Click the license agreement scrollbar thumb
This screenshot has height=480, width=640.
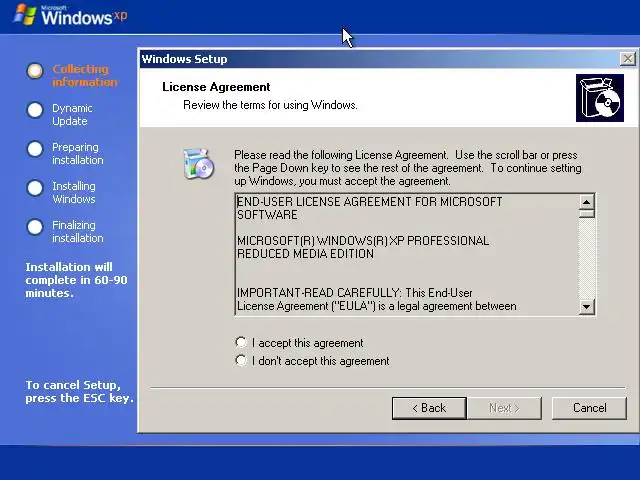pyautogui.click(x=587, y=213)
